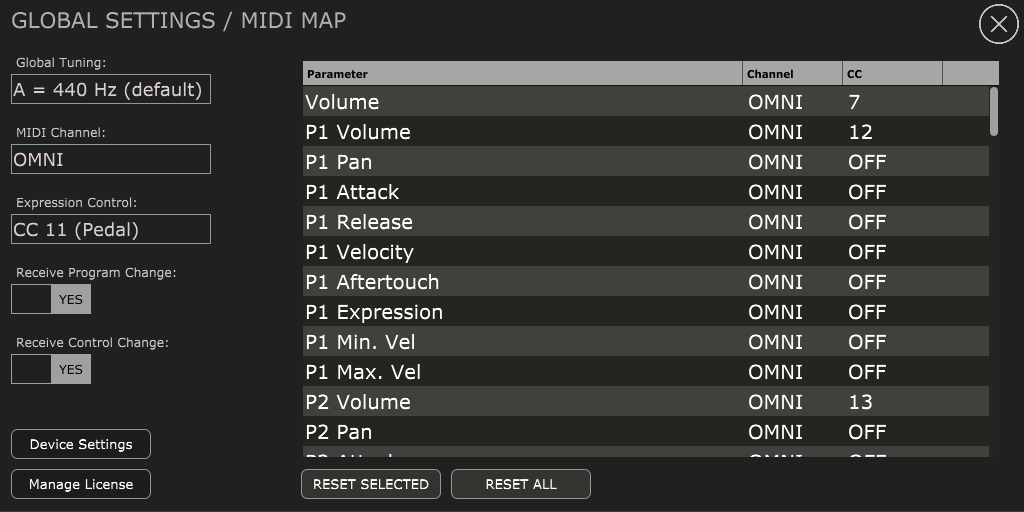Screen dimensions: 1024x512
Task: Toggle Receive Control Change switch
Action: [x=51, y=369]
